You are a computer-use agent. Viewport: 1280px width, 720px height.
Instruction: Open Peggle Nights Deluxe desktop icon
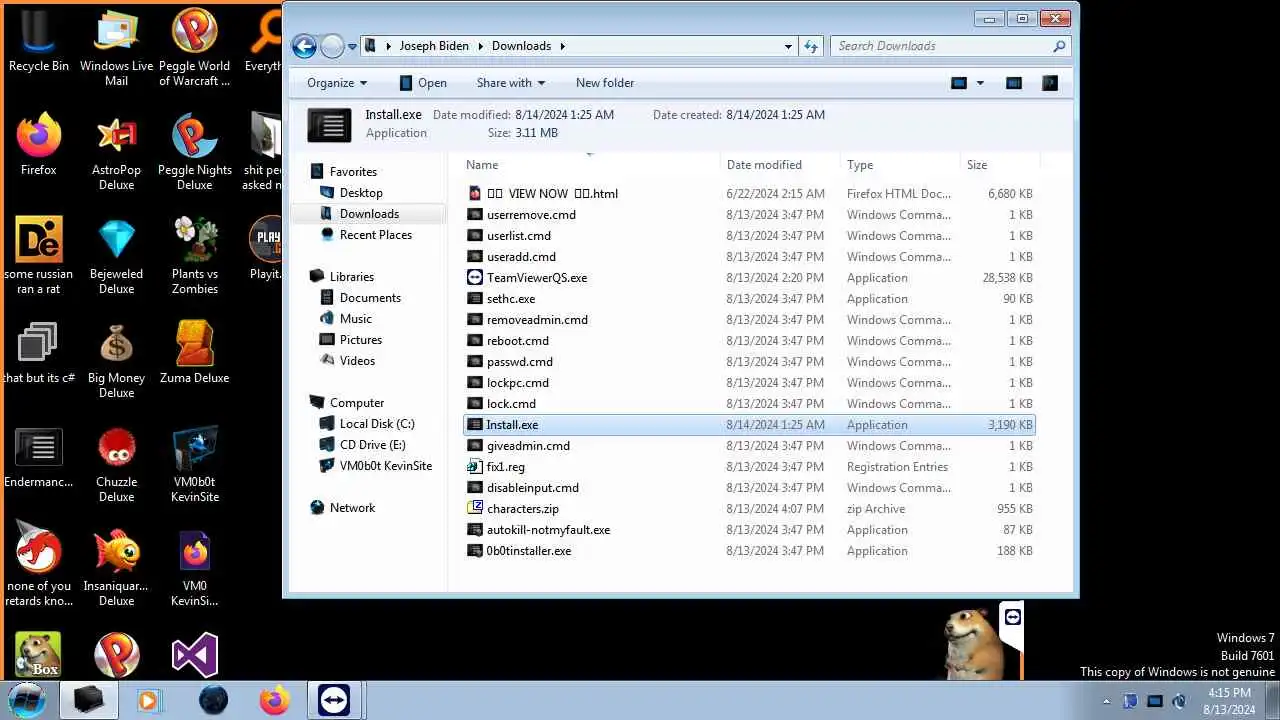pyautogui.click(x=194, y=152)
